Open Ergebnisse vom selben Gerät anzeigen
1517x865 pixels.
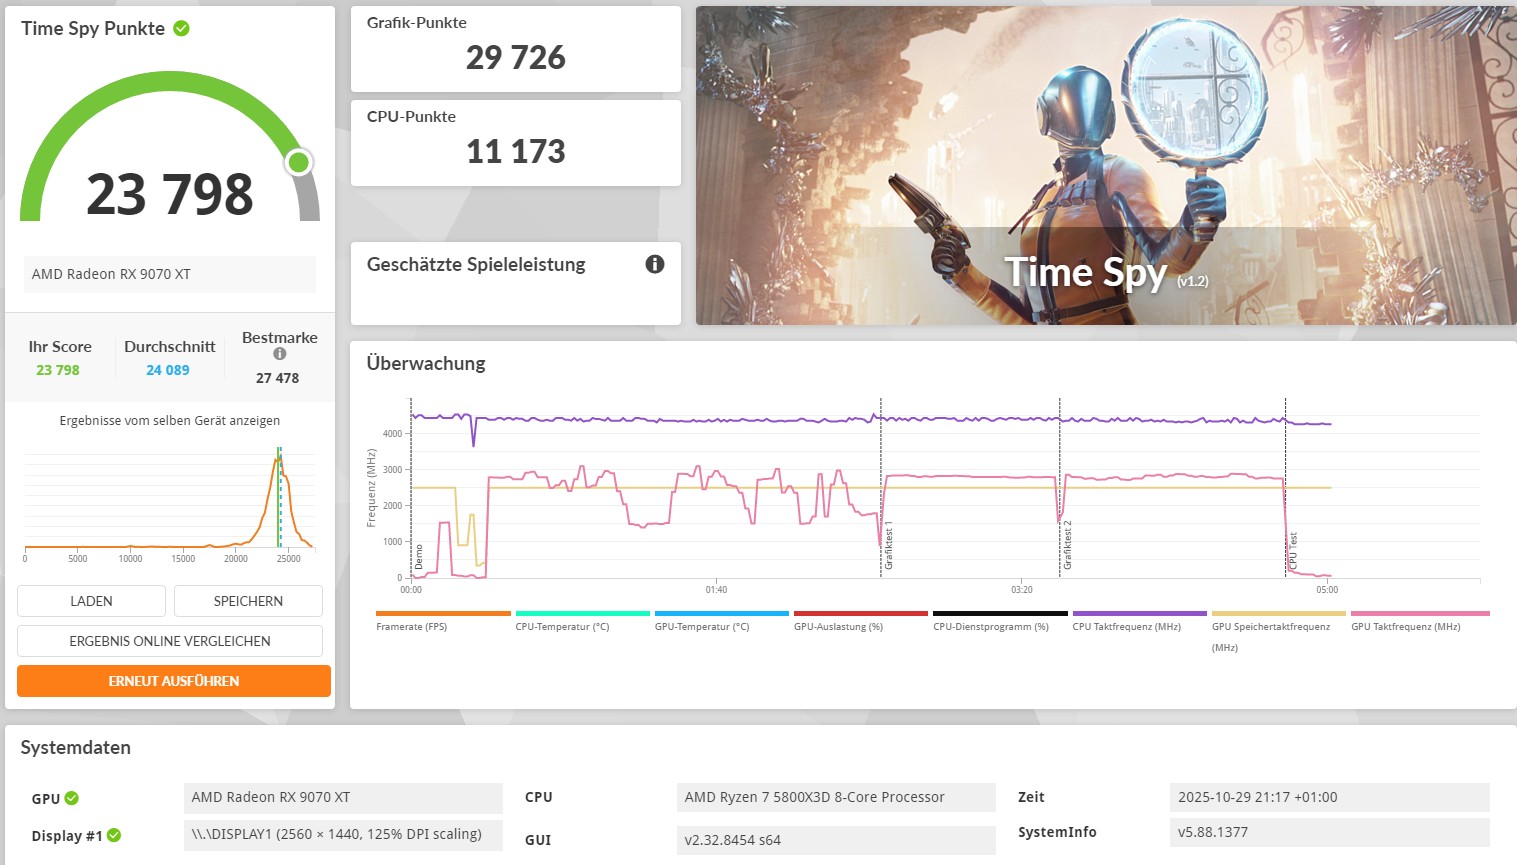click(169, 420)
